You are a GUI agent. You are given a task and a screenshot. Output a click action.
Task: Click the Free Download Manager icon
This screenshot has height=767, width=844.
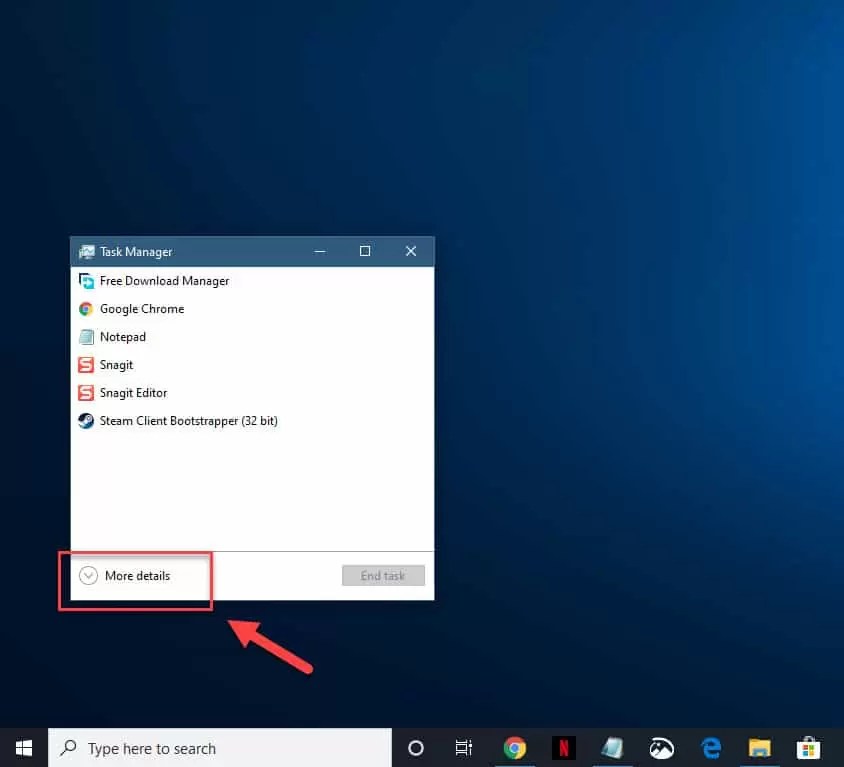point(86,281)
